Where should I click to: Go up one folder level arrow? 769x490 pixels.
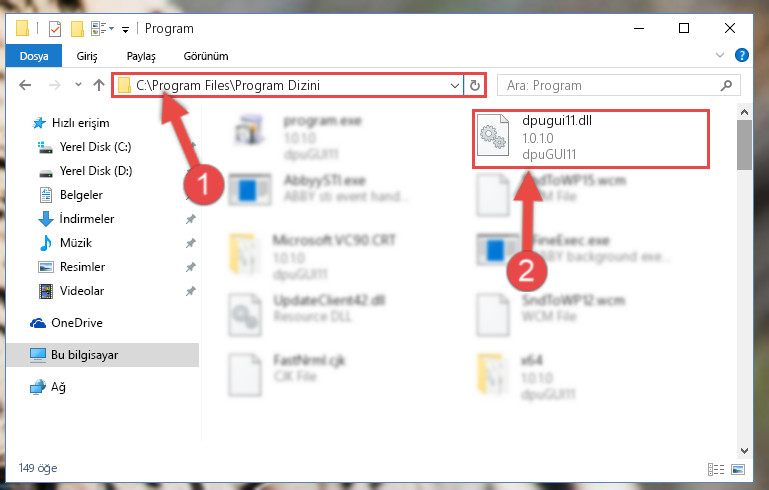99,85
